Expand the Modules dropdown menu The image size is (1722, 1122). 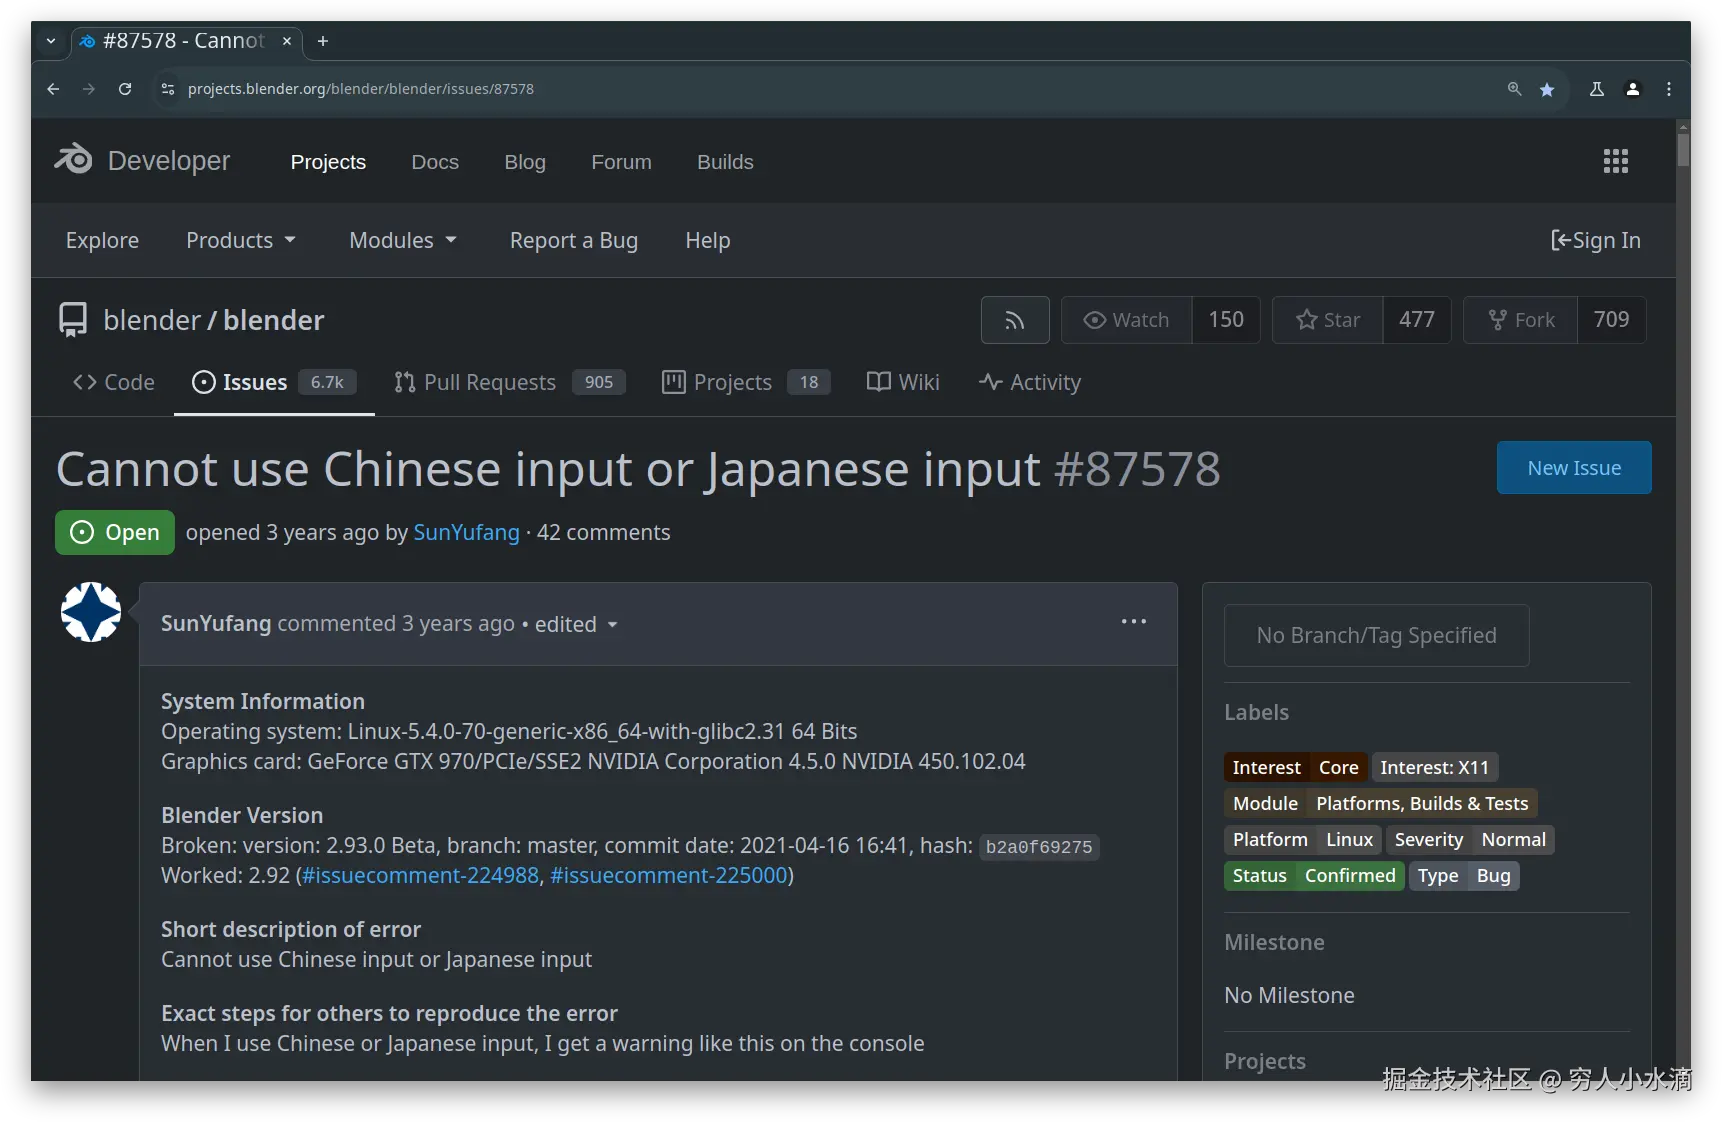click(403, 240)
